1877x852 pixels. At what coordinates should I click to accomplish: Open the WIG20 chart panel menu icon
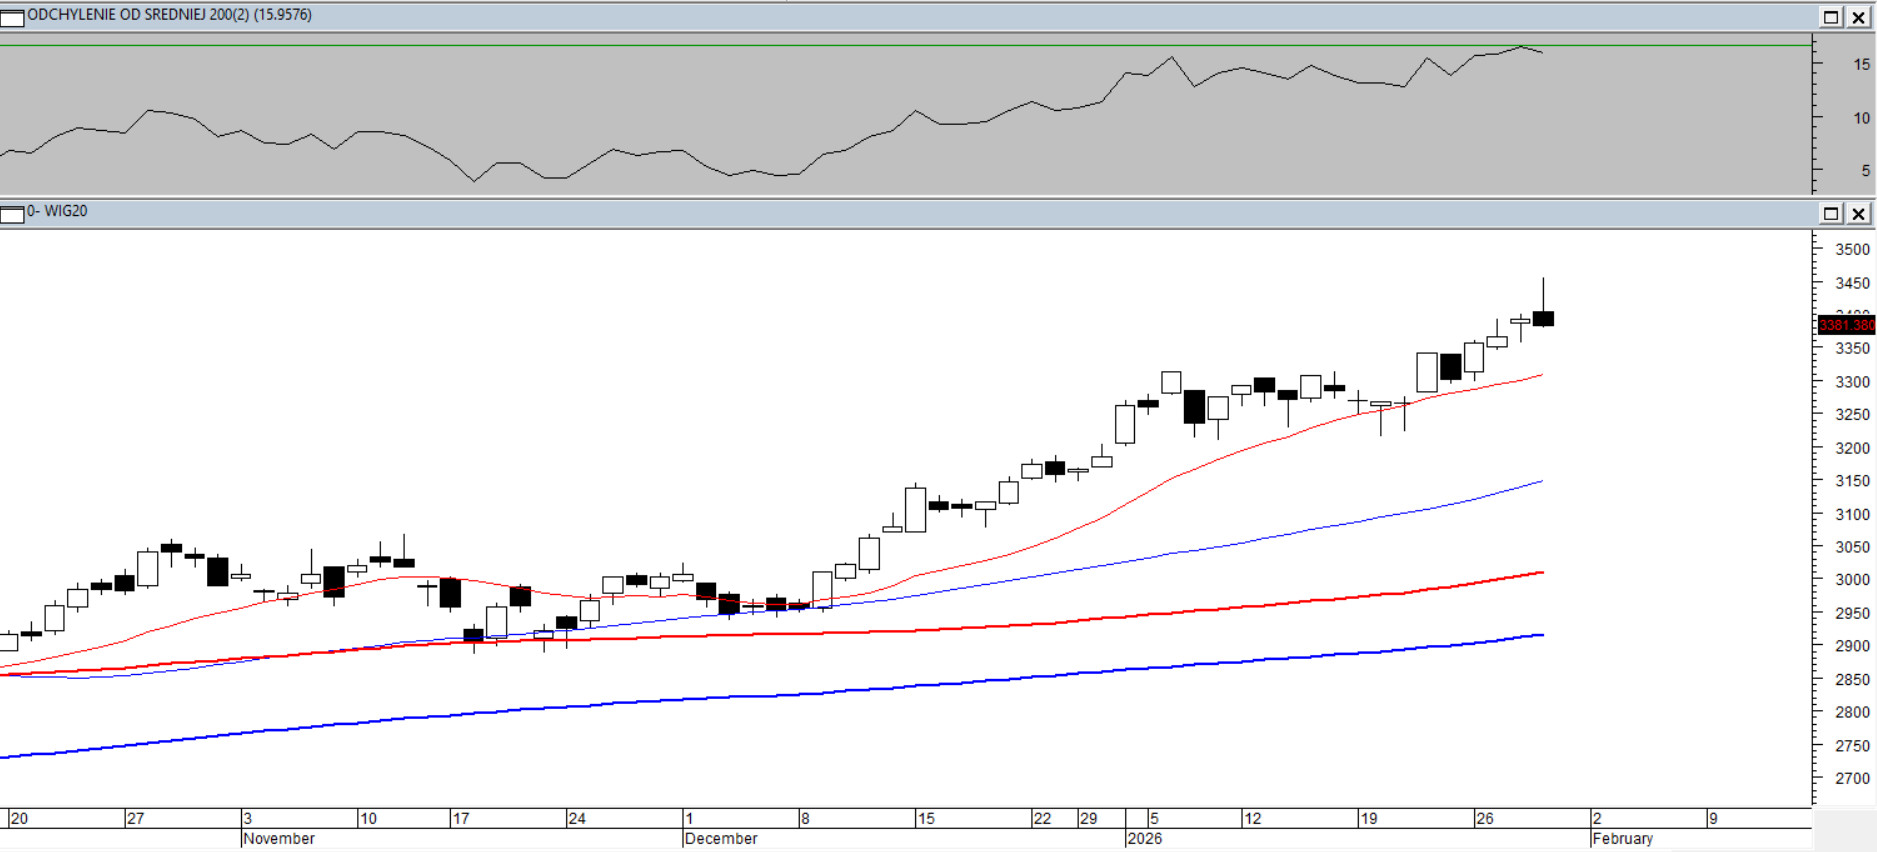tap(12, 213)
